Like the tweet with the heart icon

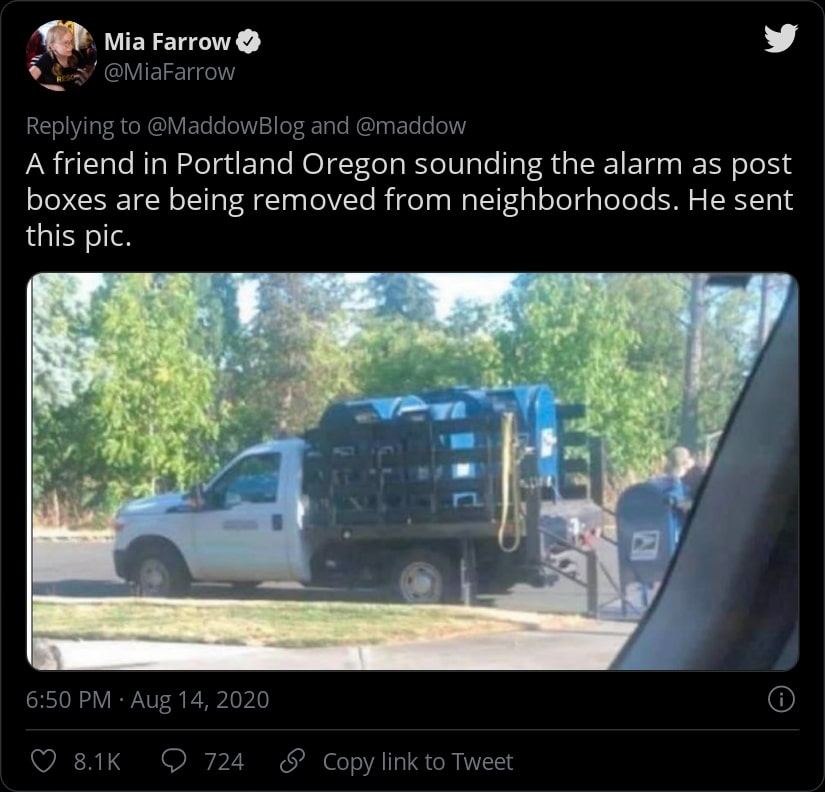pyautogui.click(x=43, y=761)
